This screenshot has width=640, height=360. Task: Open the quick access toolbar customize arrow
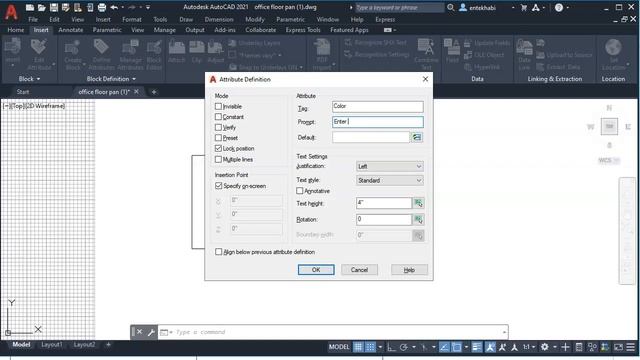click(148, 7)
